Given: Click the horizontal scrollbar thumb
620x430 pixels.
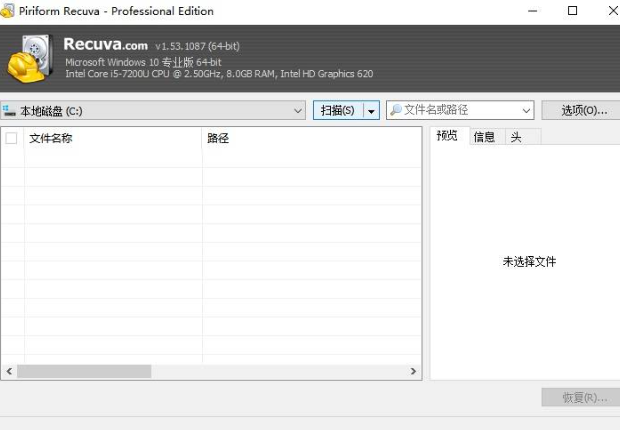Looking at the screenshot, I should click(84, 371).
